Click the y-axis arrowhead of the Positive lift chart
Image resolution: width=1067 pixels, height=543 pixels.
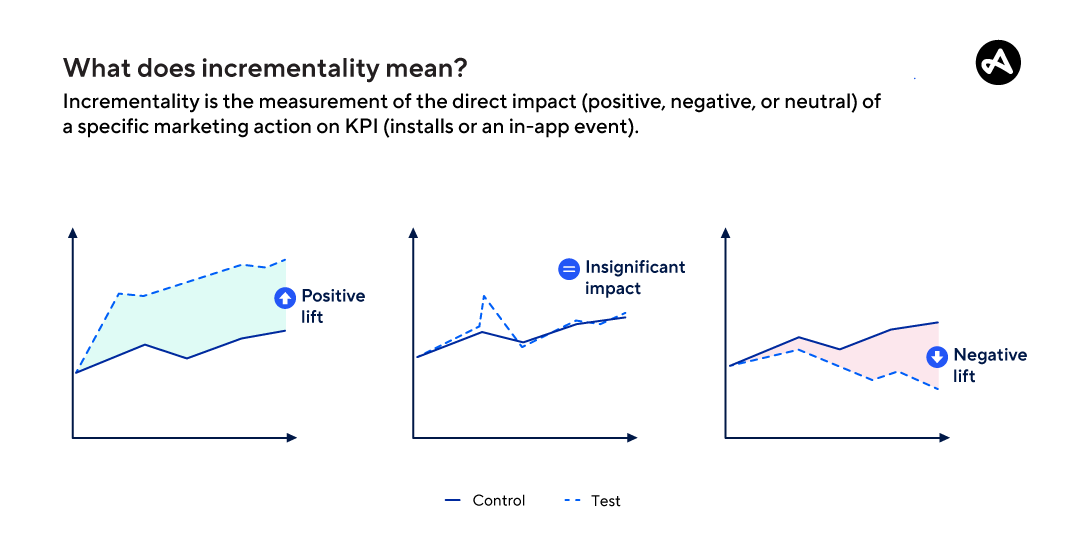73,233
